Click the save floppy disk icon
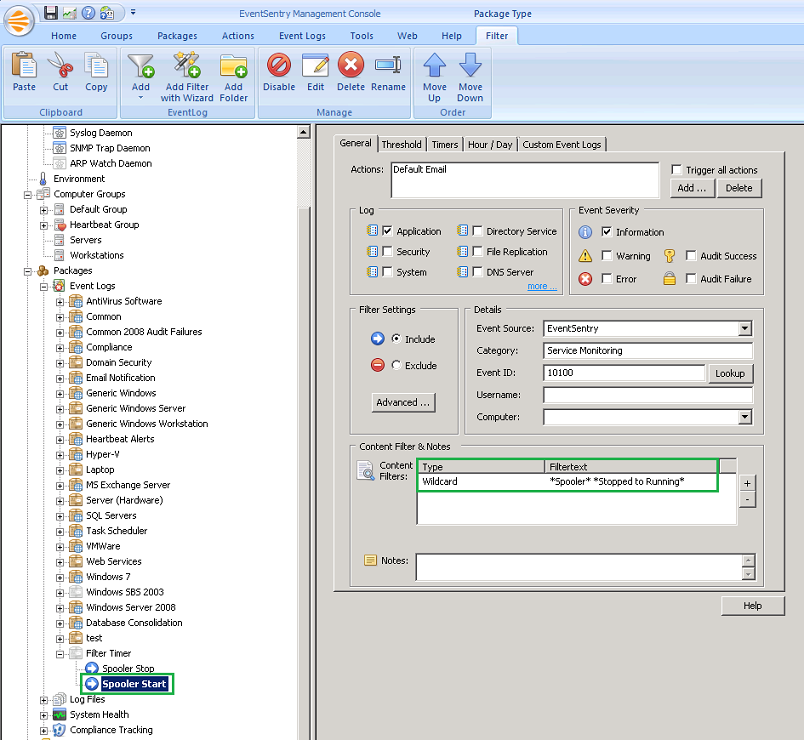The image size is (804, 740). point(50,12)
